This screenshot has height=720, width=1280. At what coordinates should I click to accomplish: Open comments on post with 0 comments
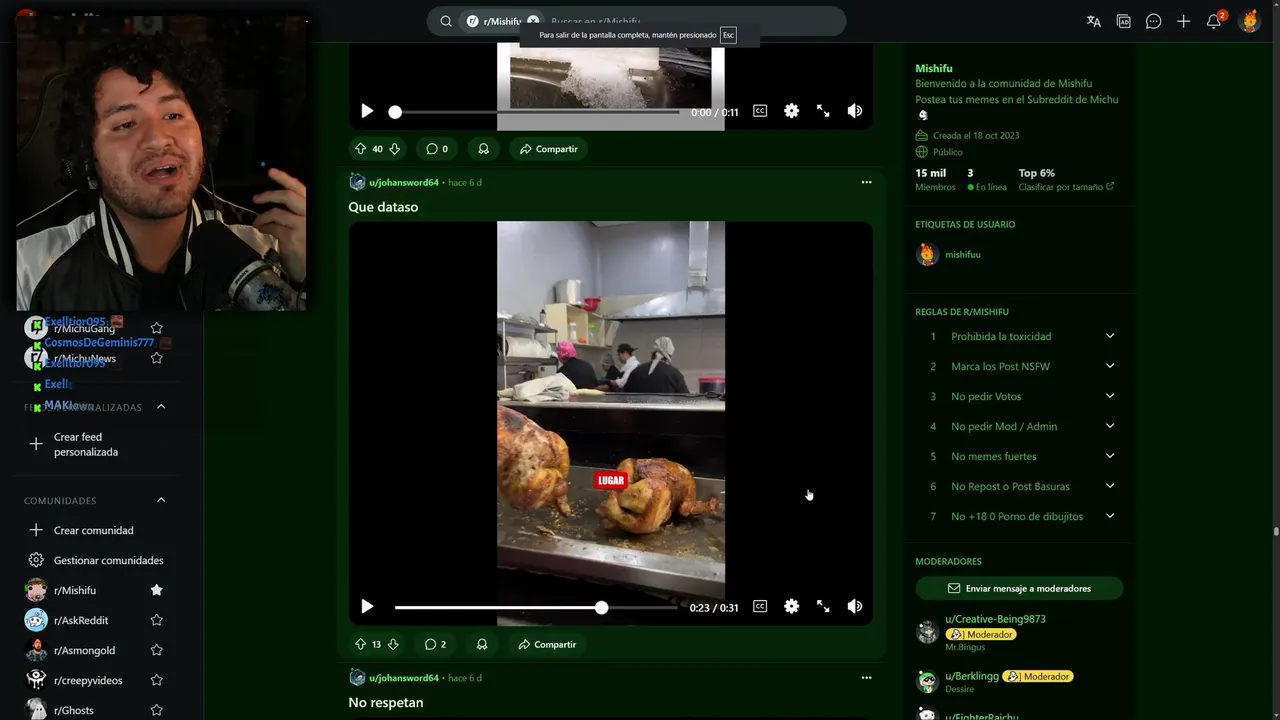pyautogui.click(x=437, y=148)
